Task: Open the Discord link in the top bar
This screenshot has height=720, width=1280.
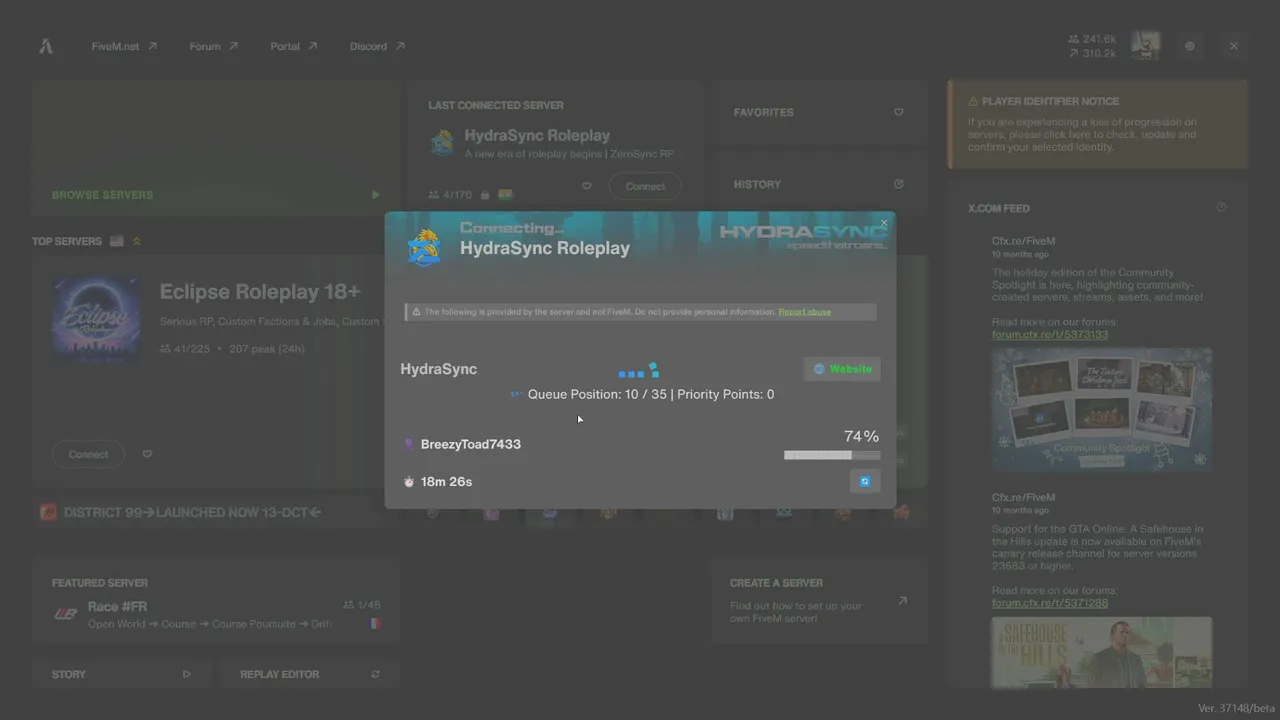Action: pyautogui.click(x=377, y=46)
